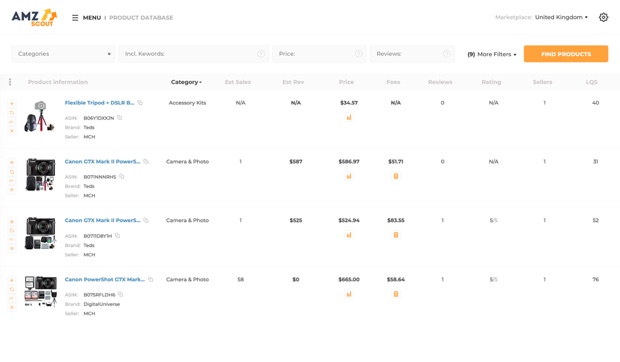Open Canon G7X link priced $524.94
Viewport: 620px width, 362px height.
point(102,221)
